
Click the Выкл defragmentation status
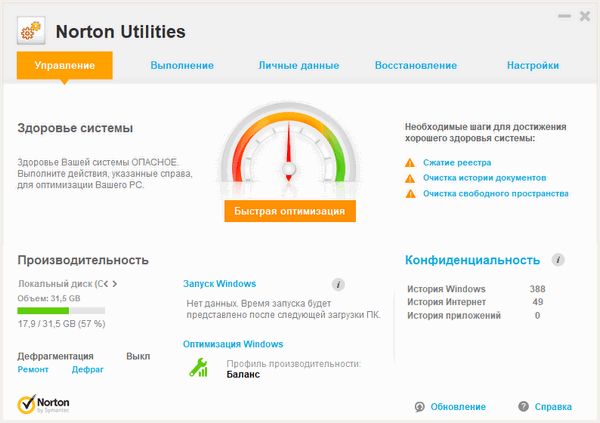pos(138,356)
